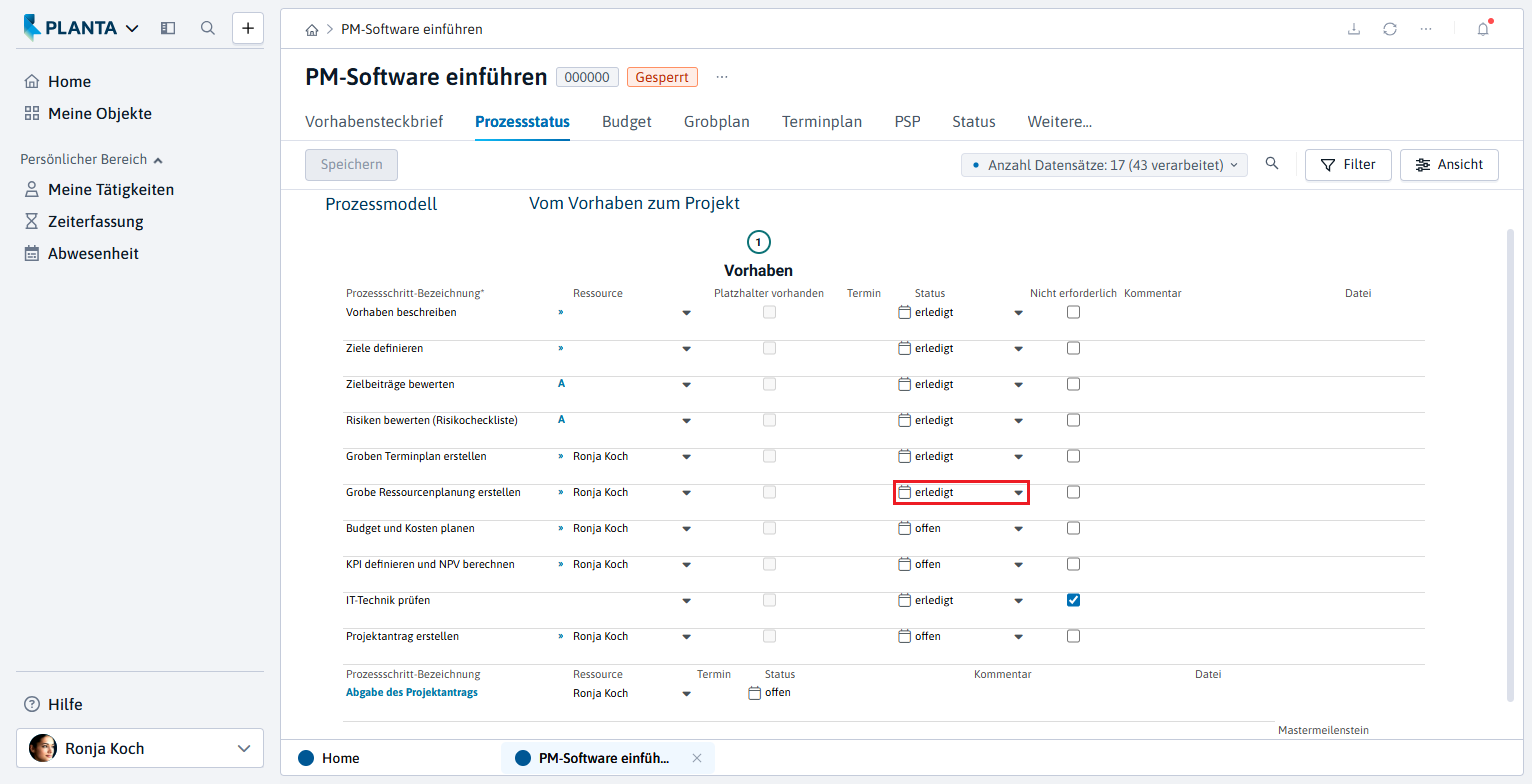Click the link arrow for Ziele definieren
Screen dimensions: 1532x784
pos(561,348)
